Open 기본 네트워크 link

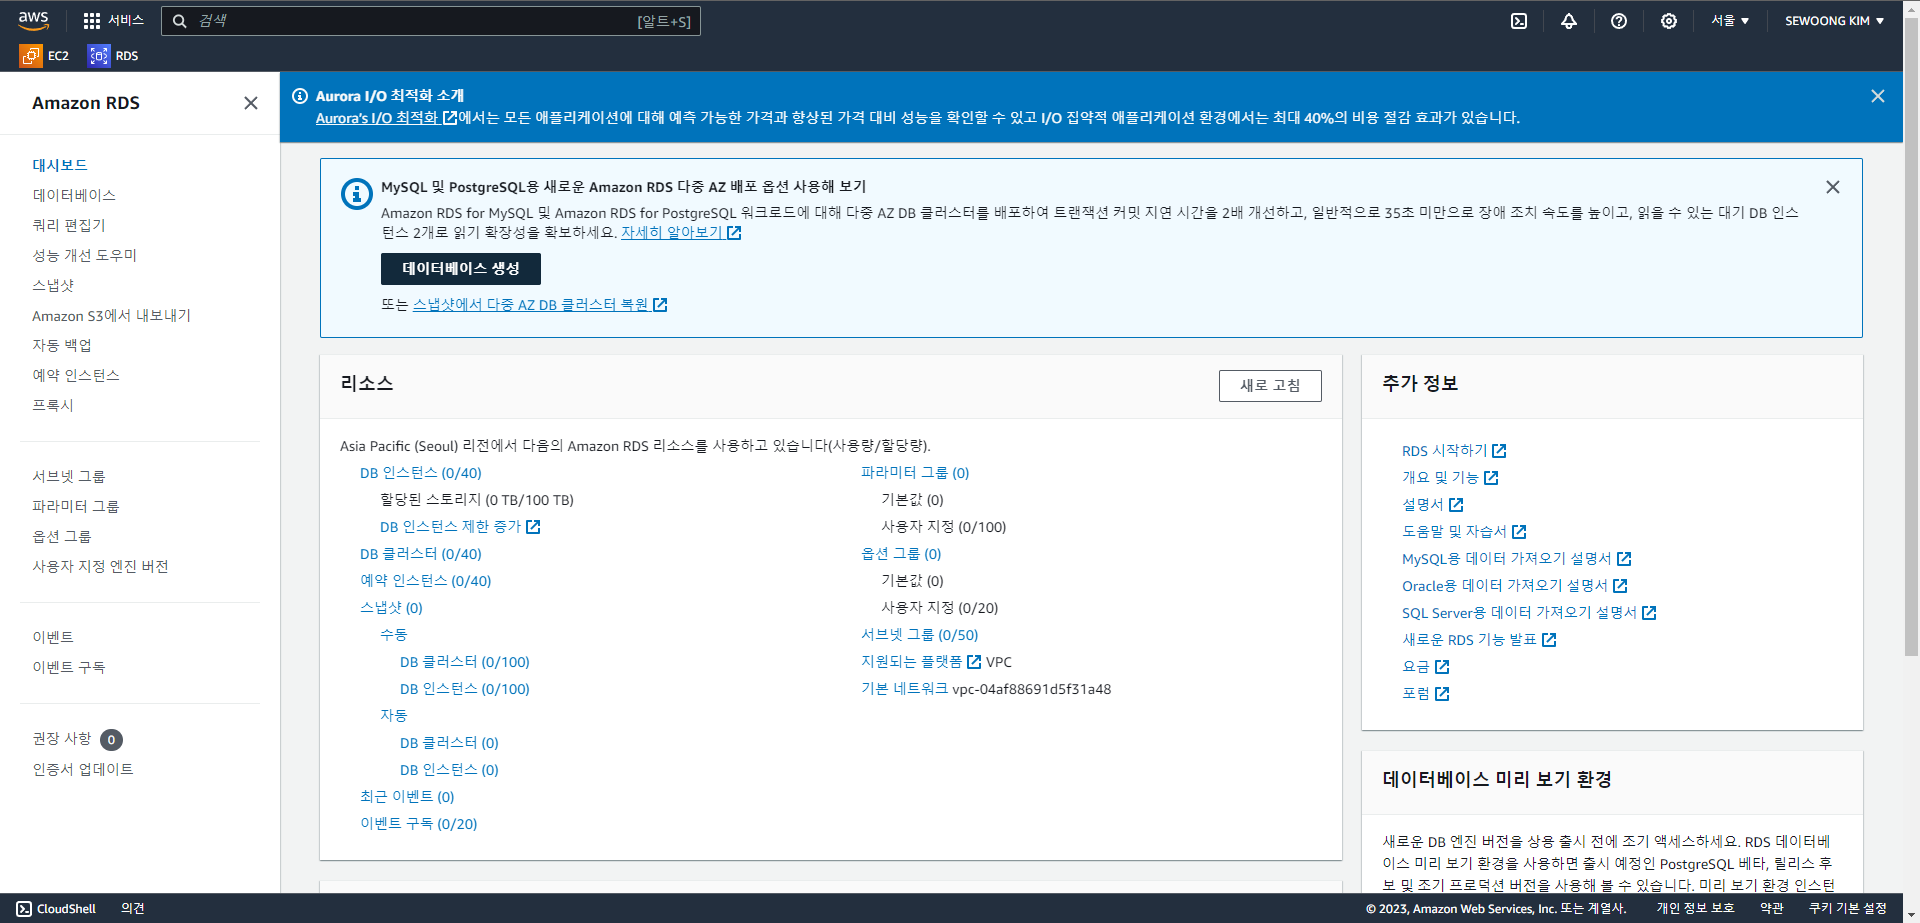click(904, 689)
